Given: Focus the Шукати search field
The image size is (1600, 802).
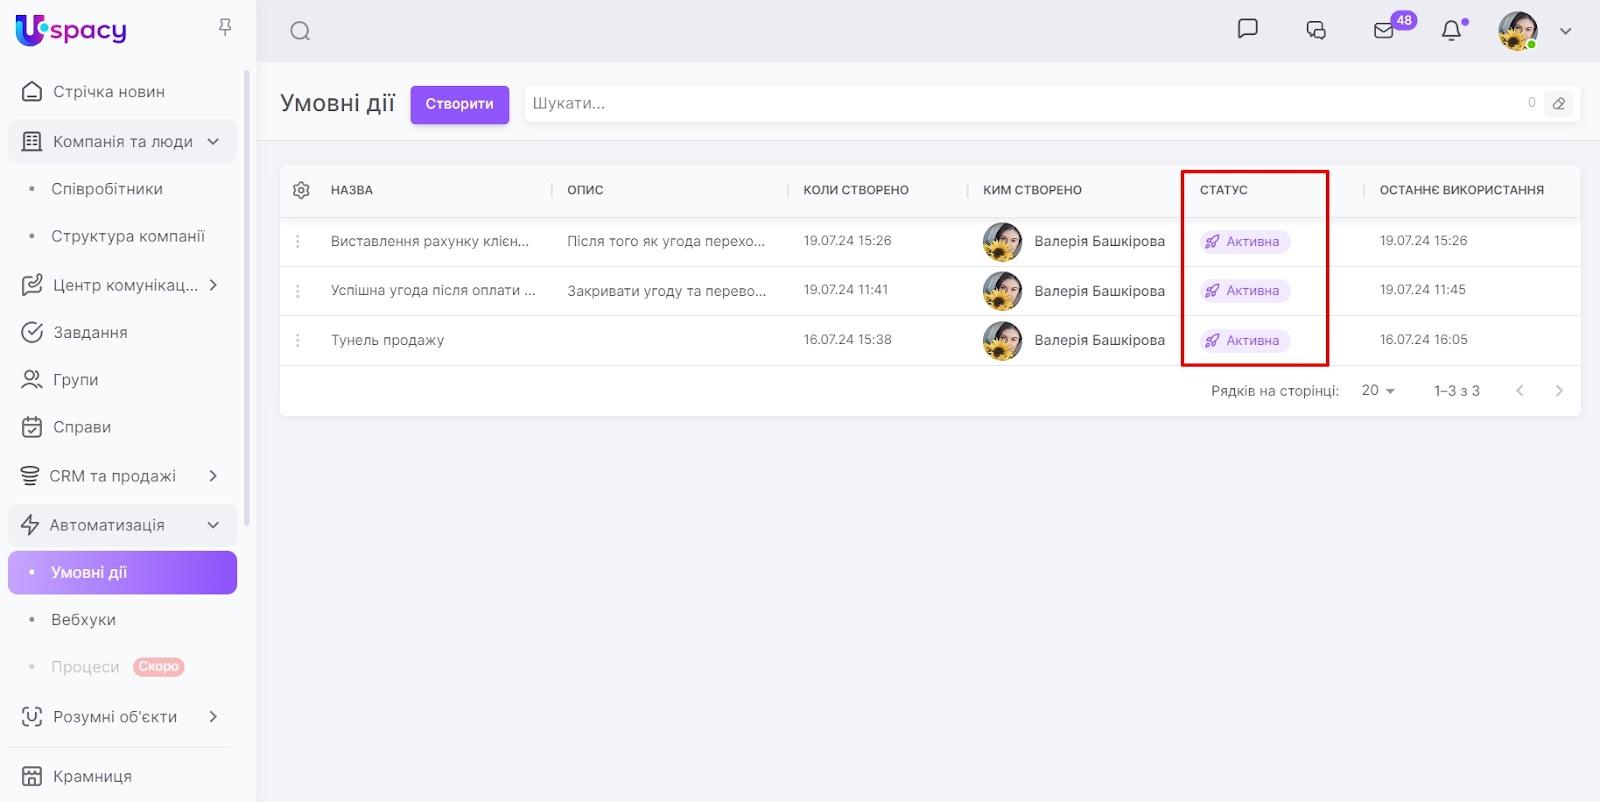Looking at the screenshot, I should (1020, 104).
